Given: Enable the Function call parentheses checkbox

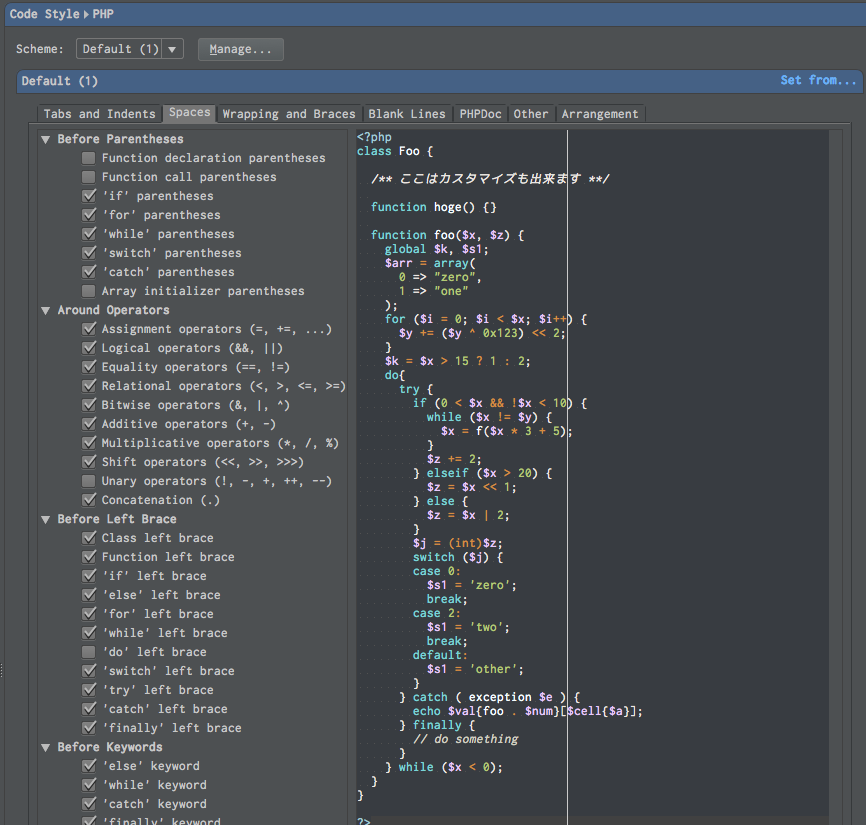Looking at the screenshot, I should 88,177.
